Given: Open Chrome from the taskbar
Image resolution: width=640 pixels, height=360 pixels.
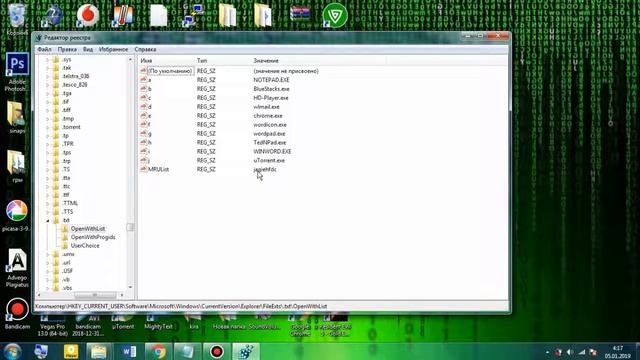Looking at the screenshot, I should [x=158, y=351].
